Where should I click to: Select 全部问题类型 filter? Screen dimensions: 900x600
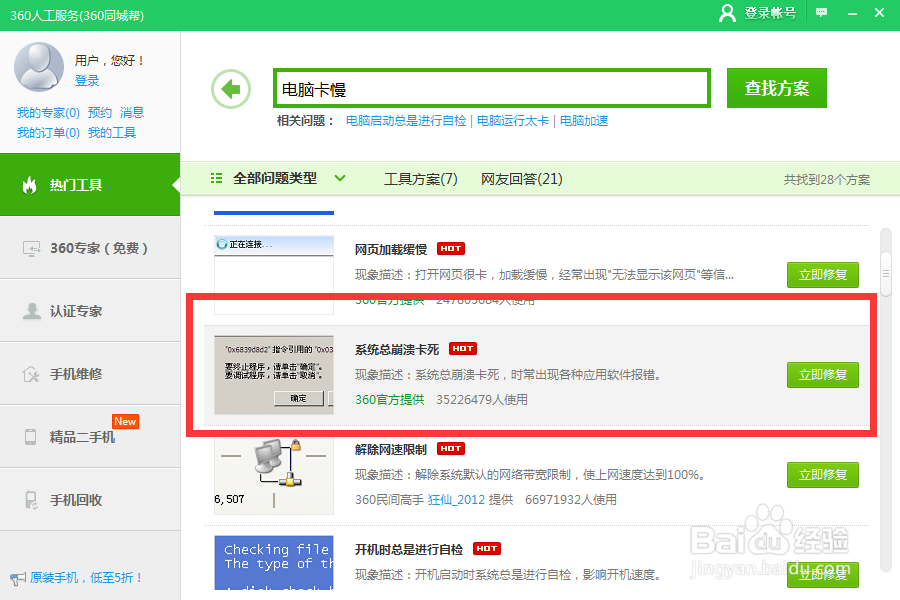[x=275, y=179]
